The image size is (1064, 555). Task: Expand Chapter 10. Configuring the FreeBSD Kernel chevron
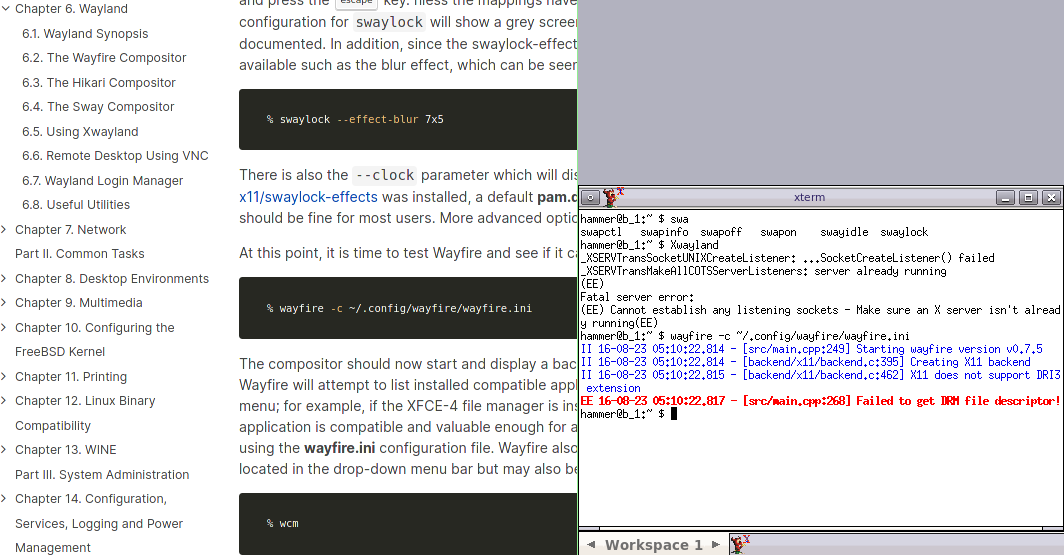4,328
